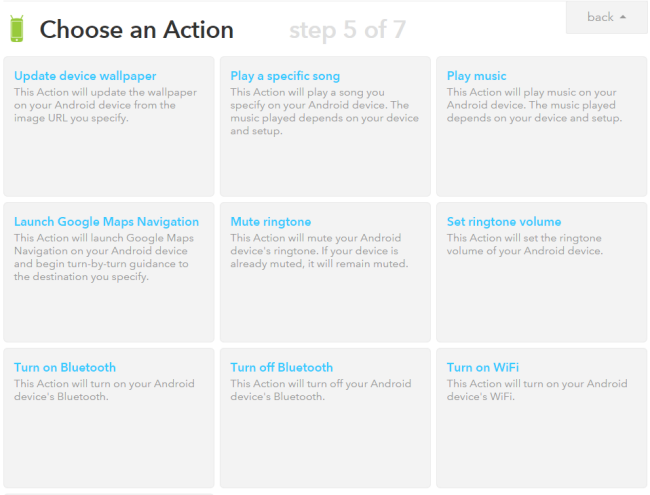This screenshot has height=495, width=650.
Task: Choose the Mute ringtone action
Action: pos(271,222)
